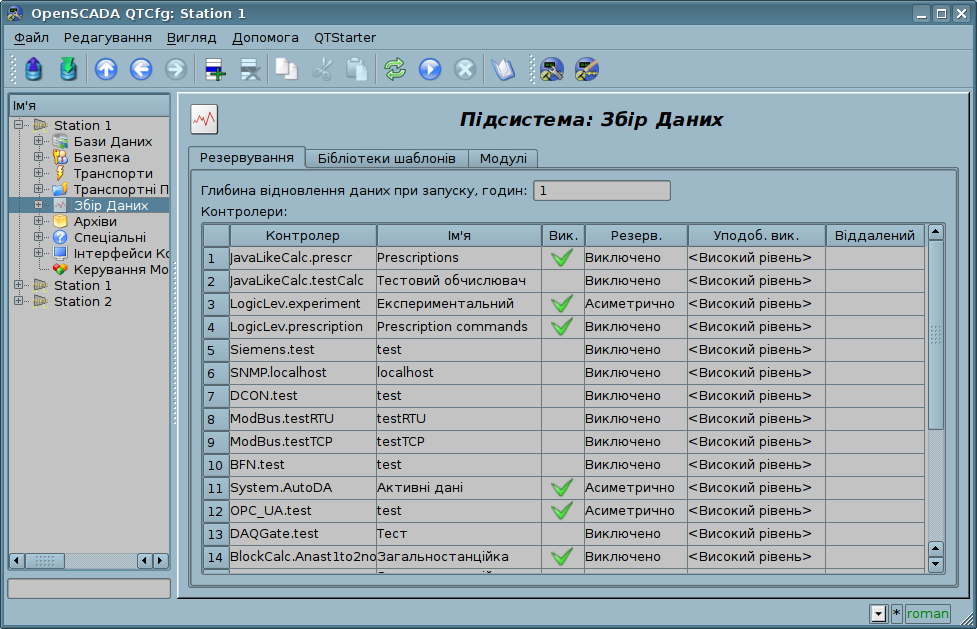Switch to the Бібліотеки шаблонів tab
Viewport: 977px width, 629px height.
[x=386, y=159]
